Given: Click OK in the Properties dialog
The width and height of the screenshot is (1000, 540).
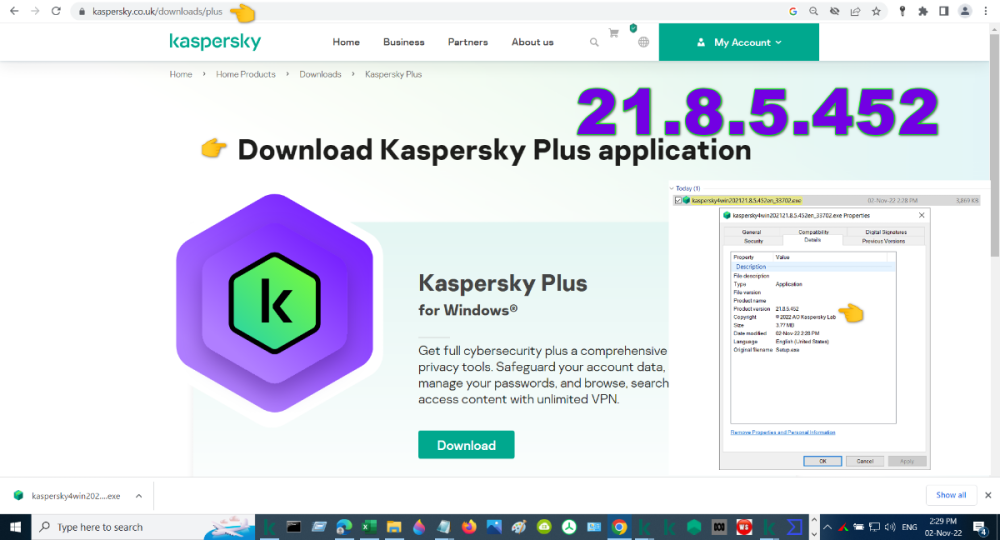Looking at the screenshot, I should pos(822,461).
